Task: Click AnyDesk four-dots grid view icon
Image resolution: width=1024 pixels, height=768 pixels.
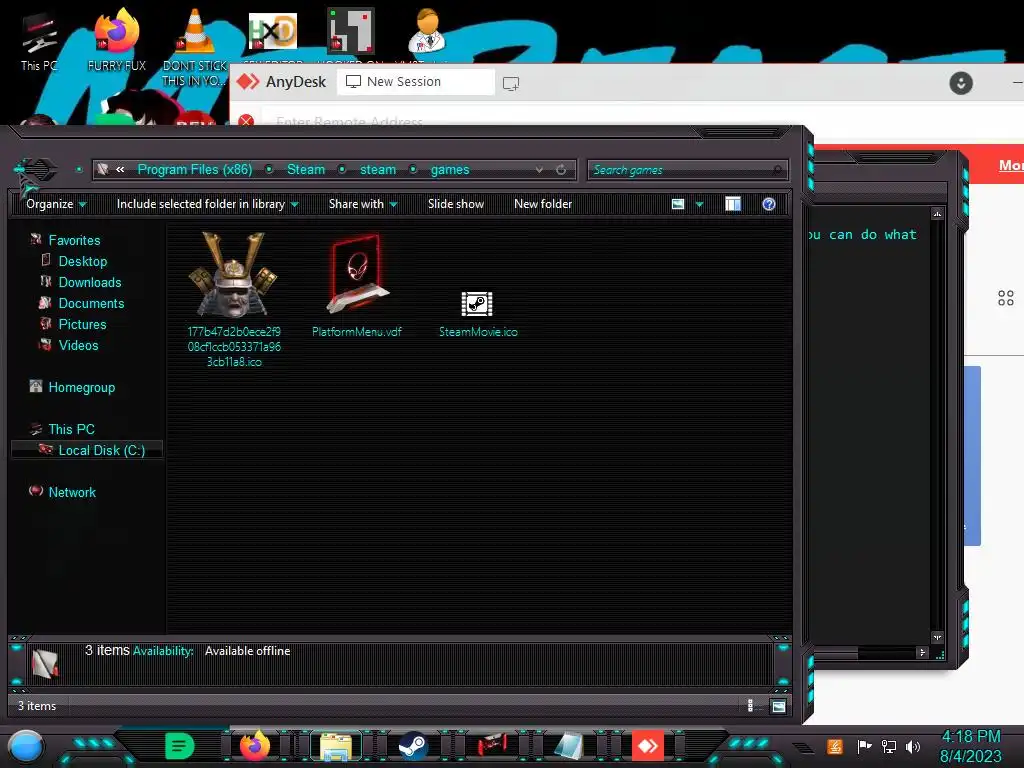Action: (1006, 298)
